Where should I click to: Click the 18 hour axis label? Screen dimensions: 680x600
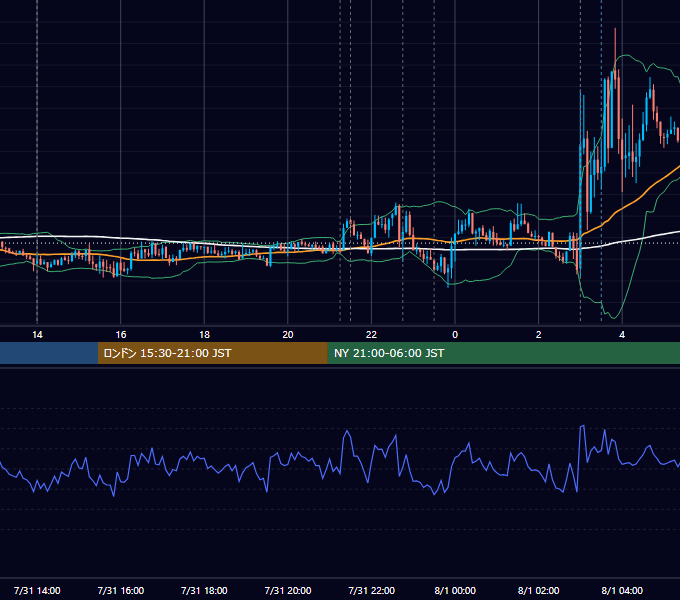pos(204,335)
